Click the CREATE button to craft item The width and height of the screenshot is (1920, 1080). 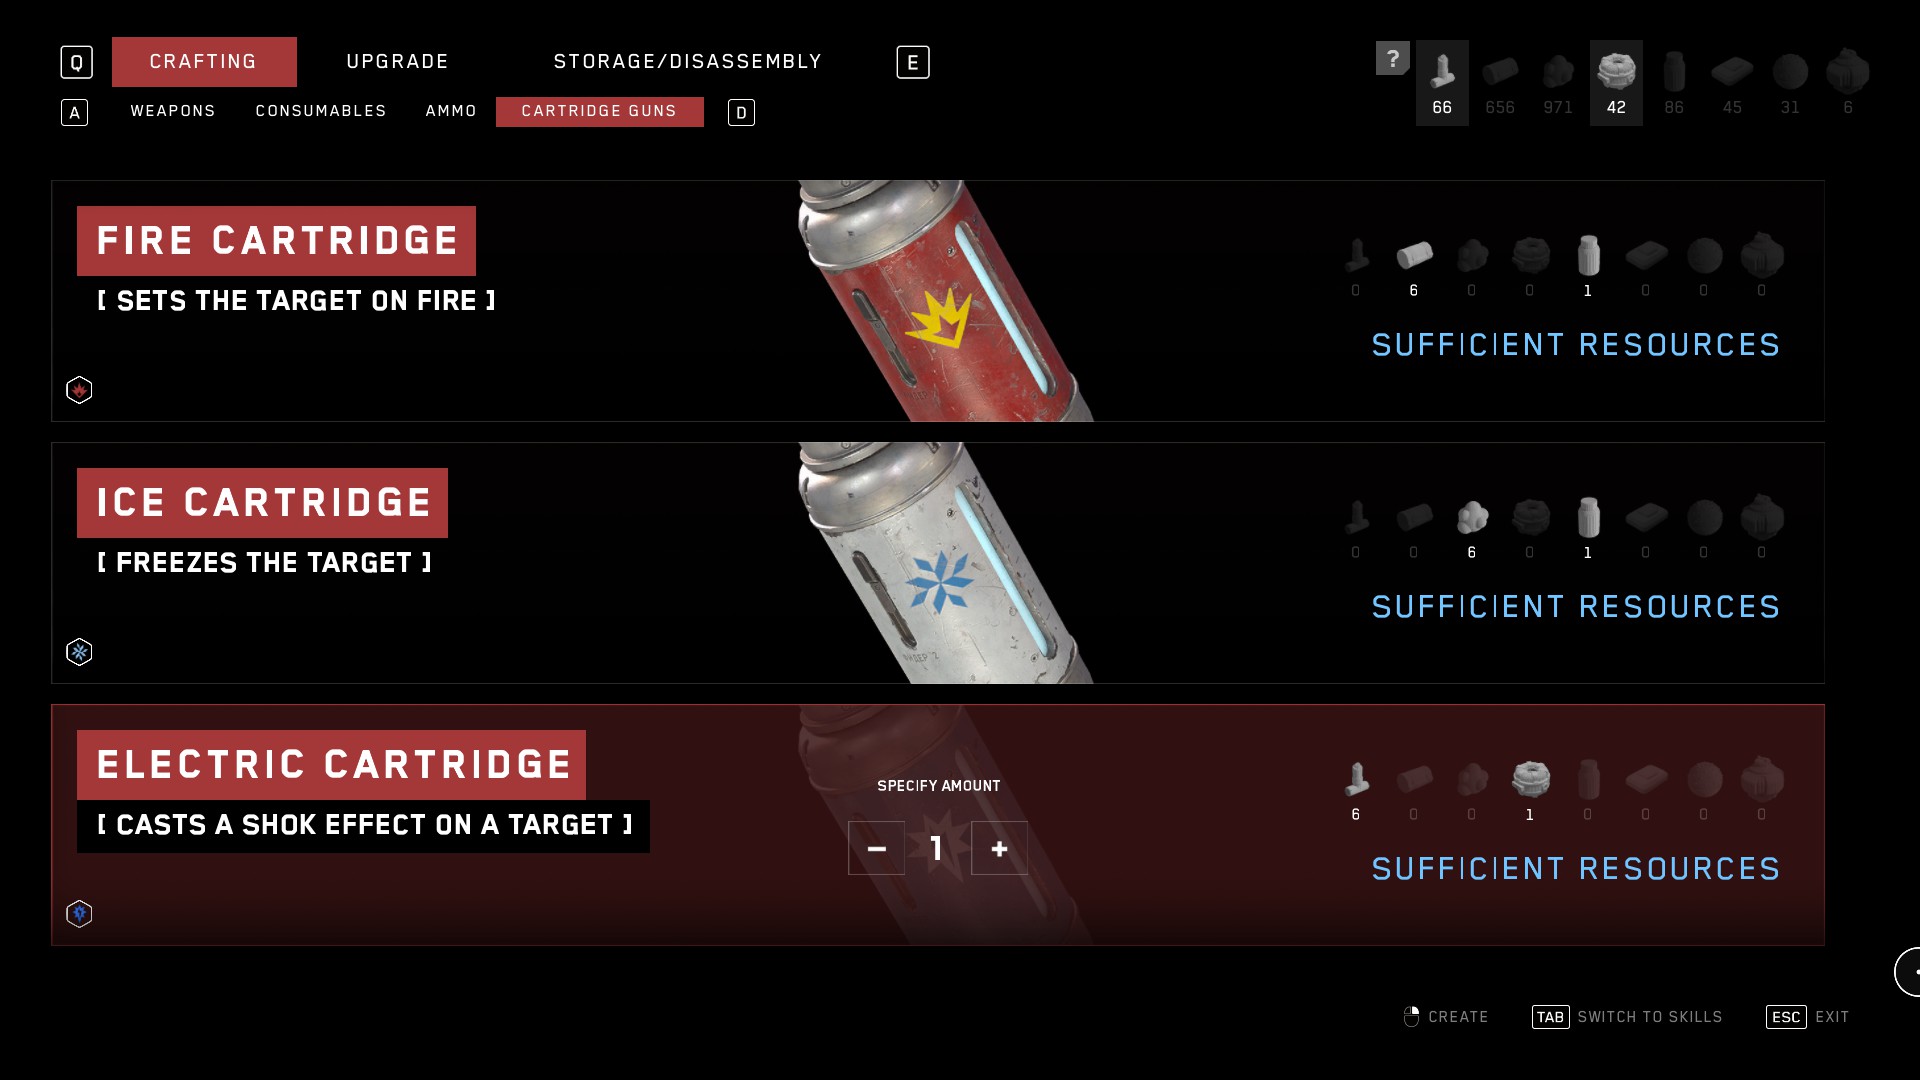(1447, 1017)
